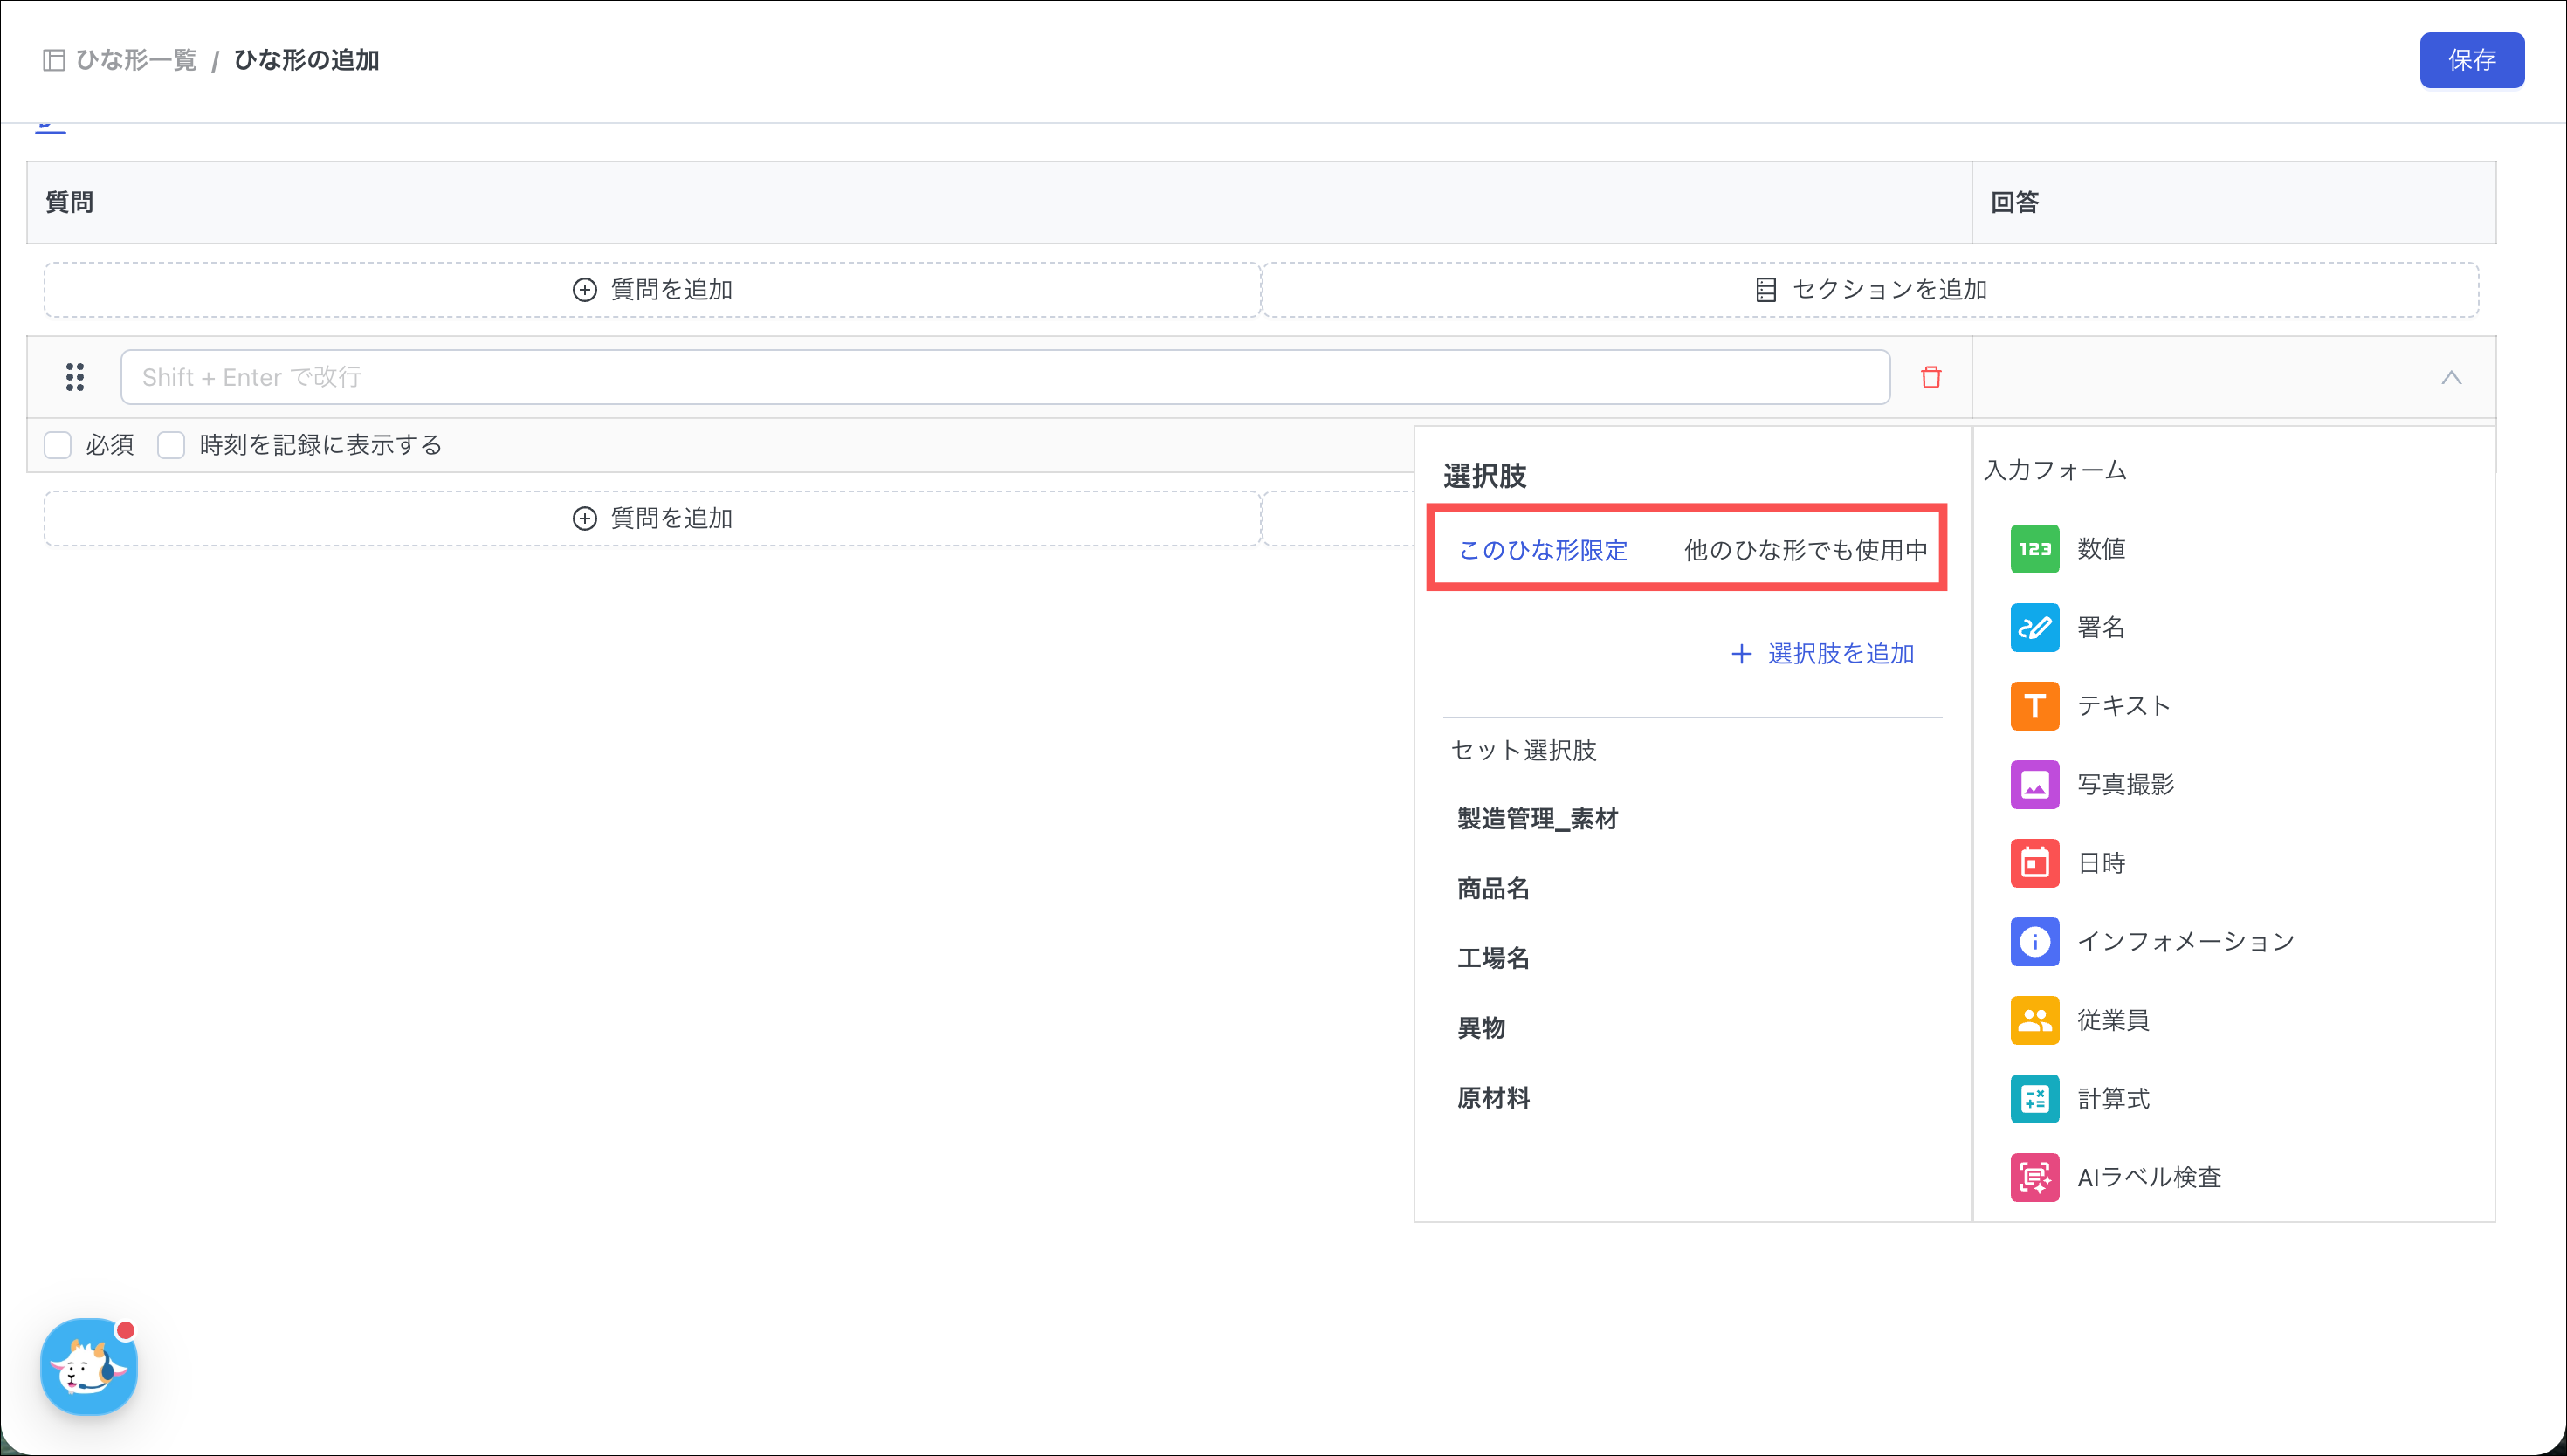The height and width of the screenshot is (1456, 2567).
Task: Collapse the answer type dropdown chevron
Action: pos(2450,378)
